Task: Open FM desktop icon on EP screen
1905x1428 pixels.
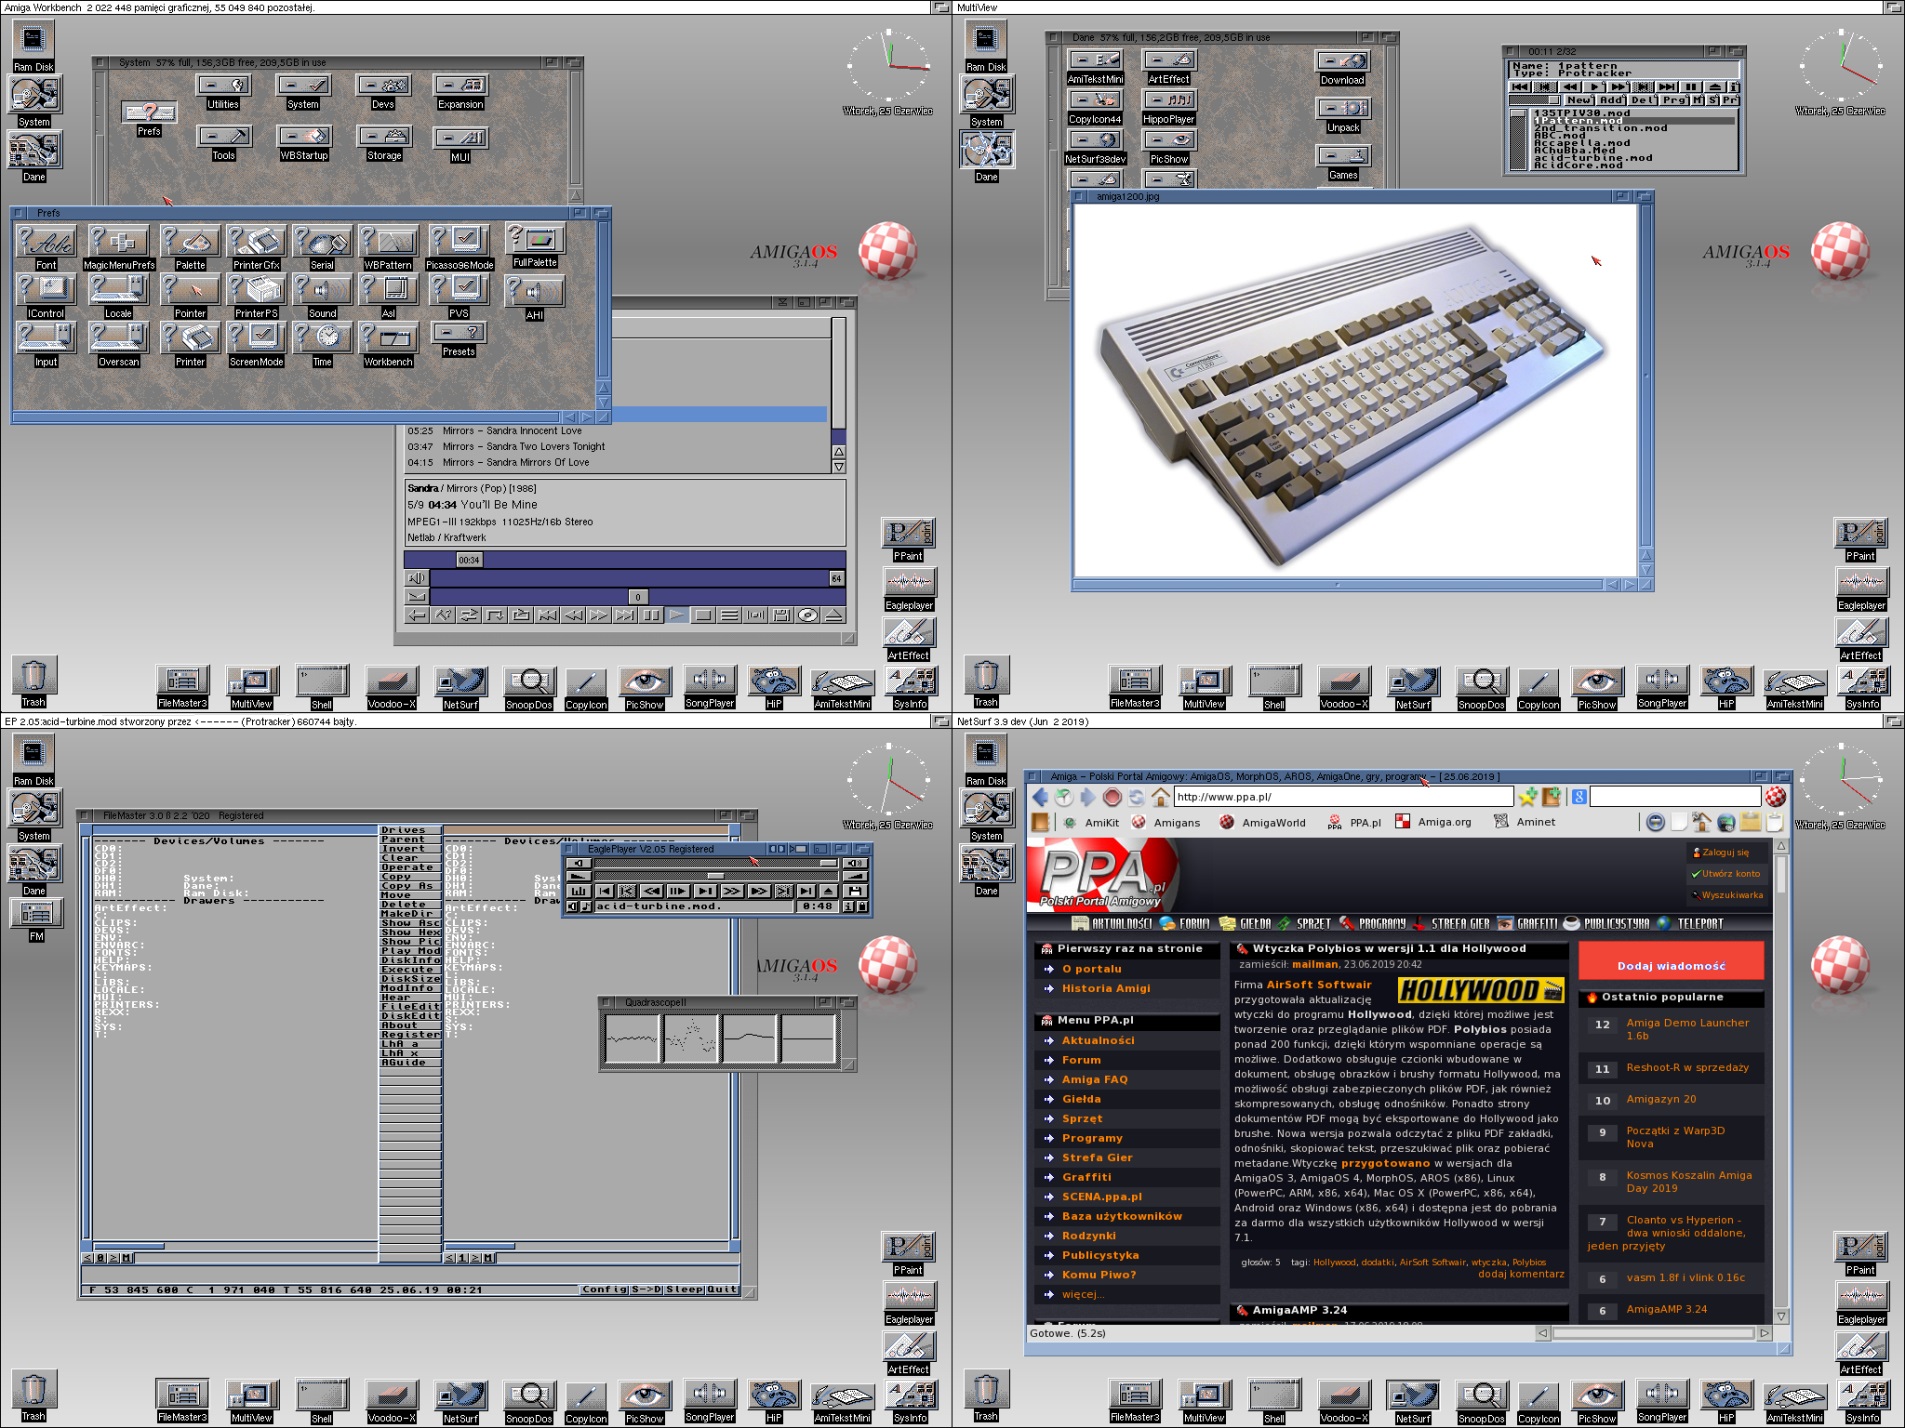Action: click(36, 920)
